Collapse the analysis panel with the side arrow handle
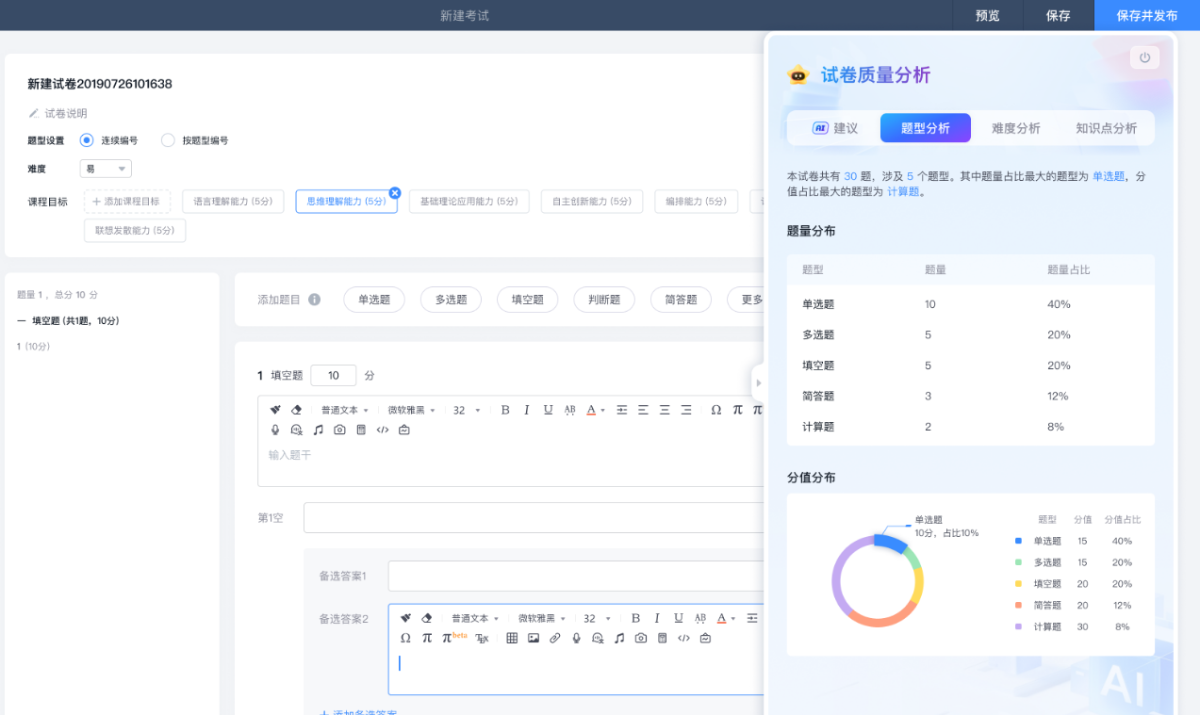This screenshot has height=715, width=1200. 758,383
